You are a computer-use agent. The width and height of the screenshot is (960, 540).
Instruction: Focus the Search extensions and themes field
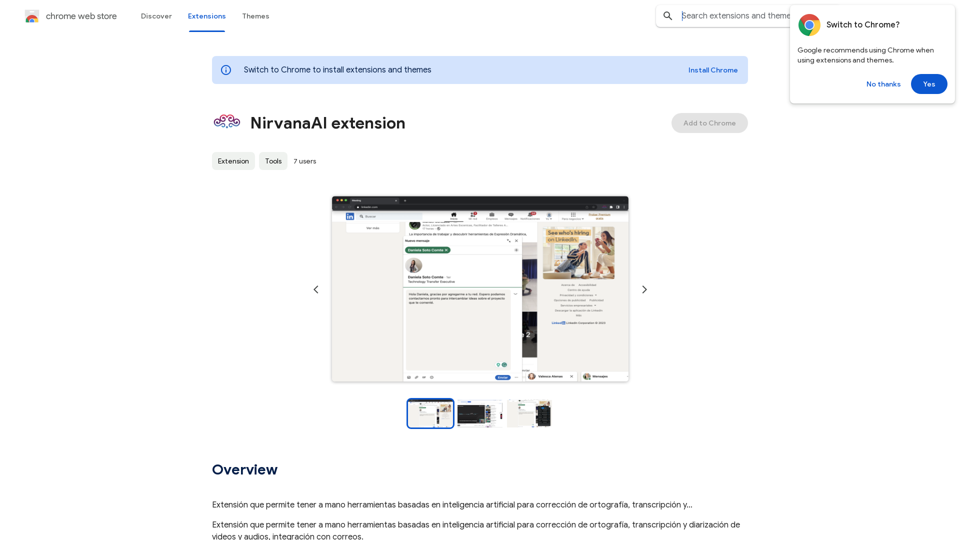[x=735, y=16]
